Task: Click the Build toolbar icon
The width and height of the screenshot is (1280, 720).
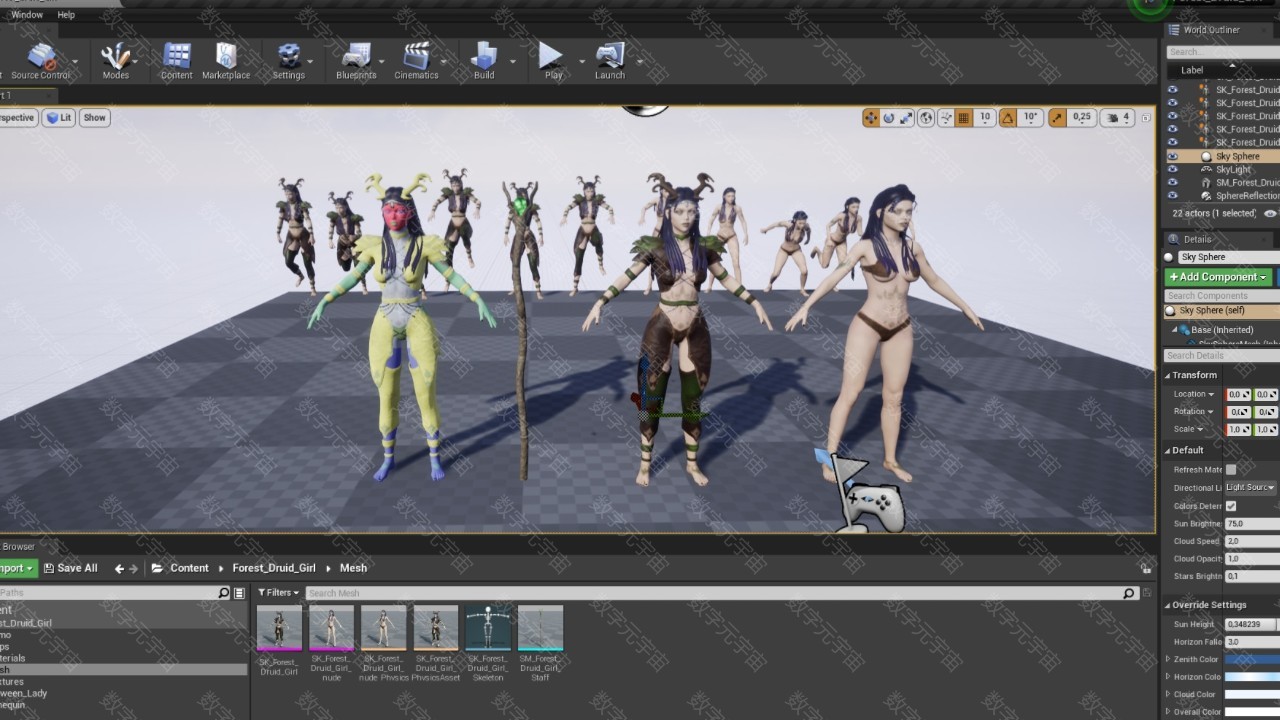Action: click(x=484, y=60)
